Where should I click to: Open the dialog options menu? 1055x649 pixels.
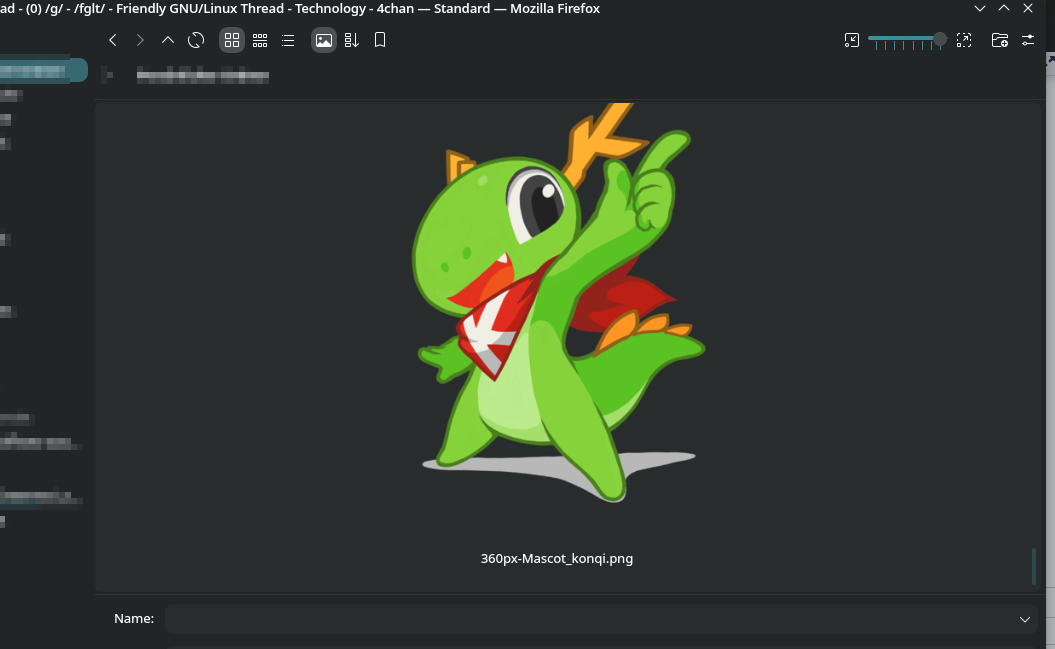point(1028,40)
